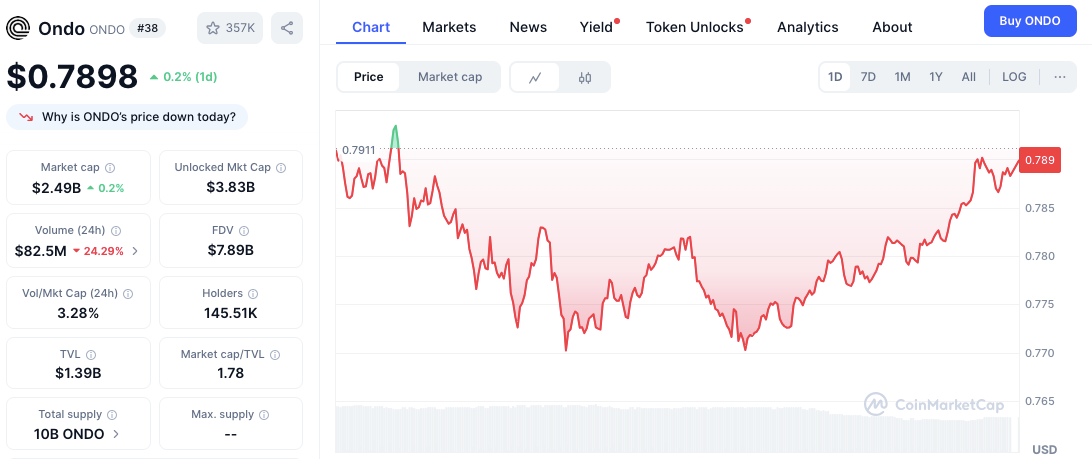Select the Price chart toggle
Viewport: 1092px width, 459px height.
pyautogui.click(x=368, y=77)
